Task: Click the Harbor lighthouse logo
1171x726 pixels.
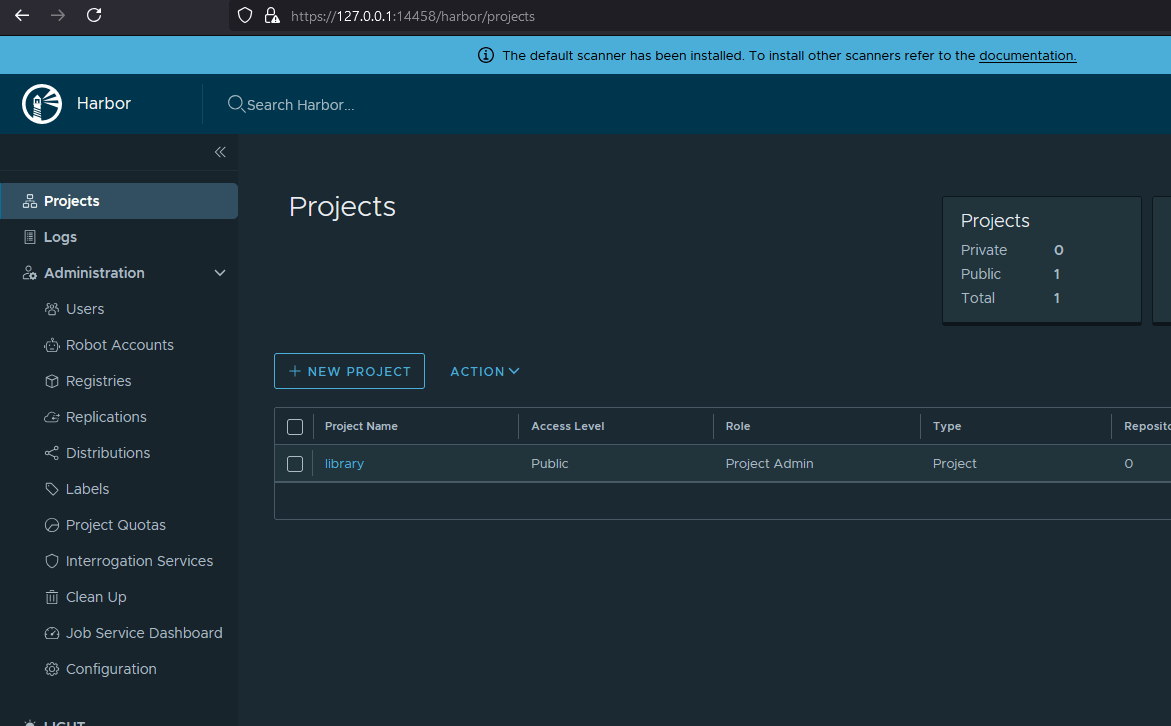Action: coord(42,104)
